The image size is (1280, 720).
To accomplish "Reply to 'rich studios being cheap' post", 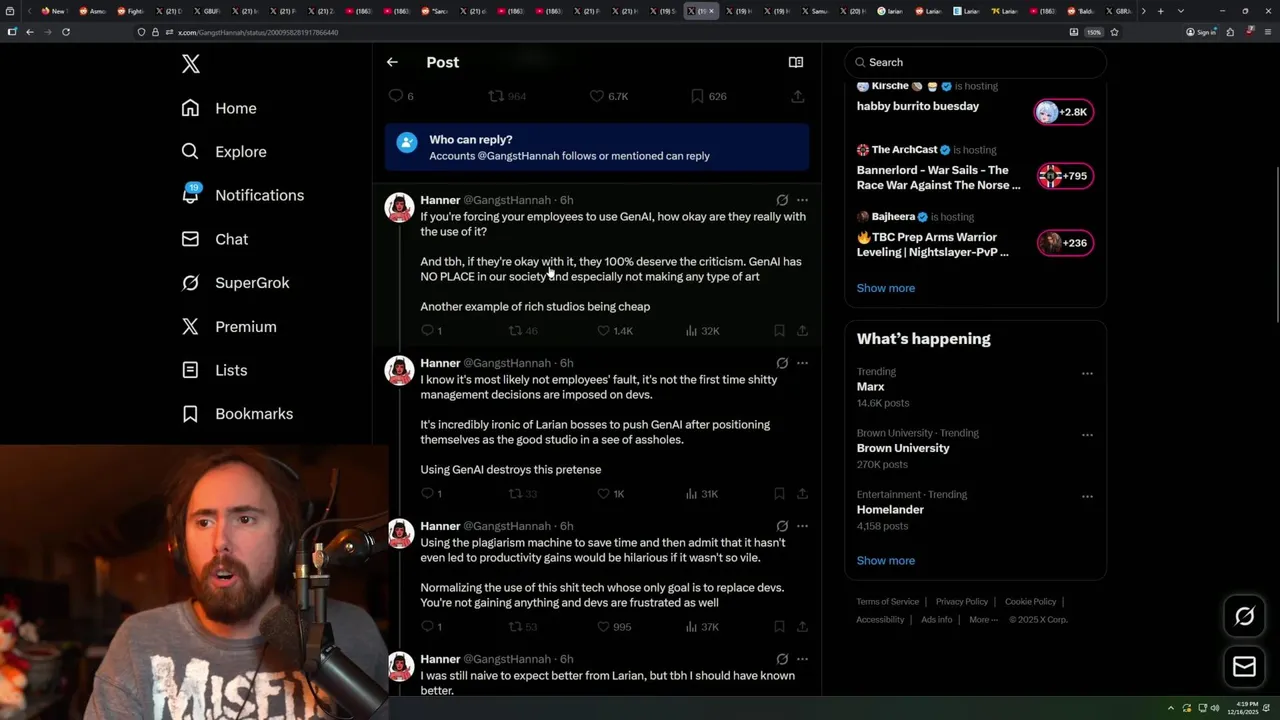I will 431,331.
